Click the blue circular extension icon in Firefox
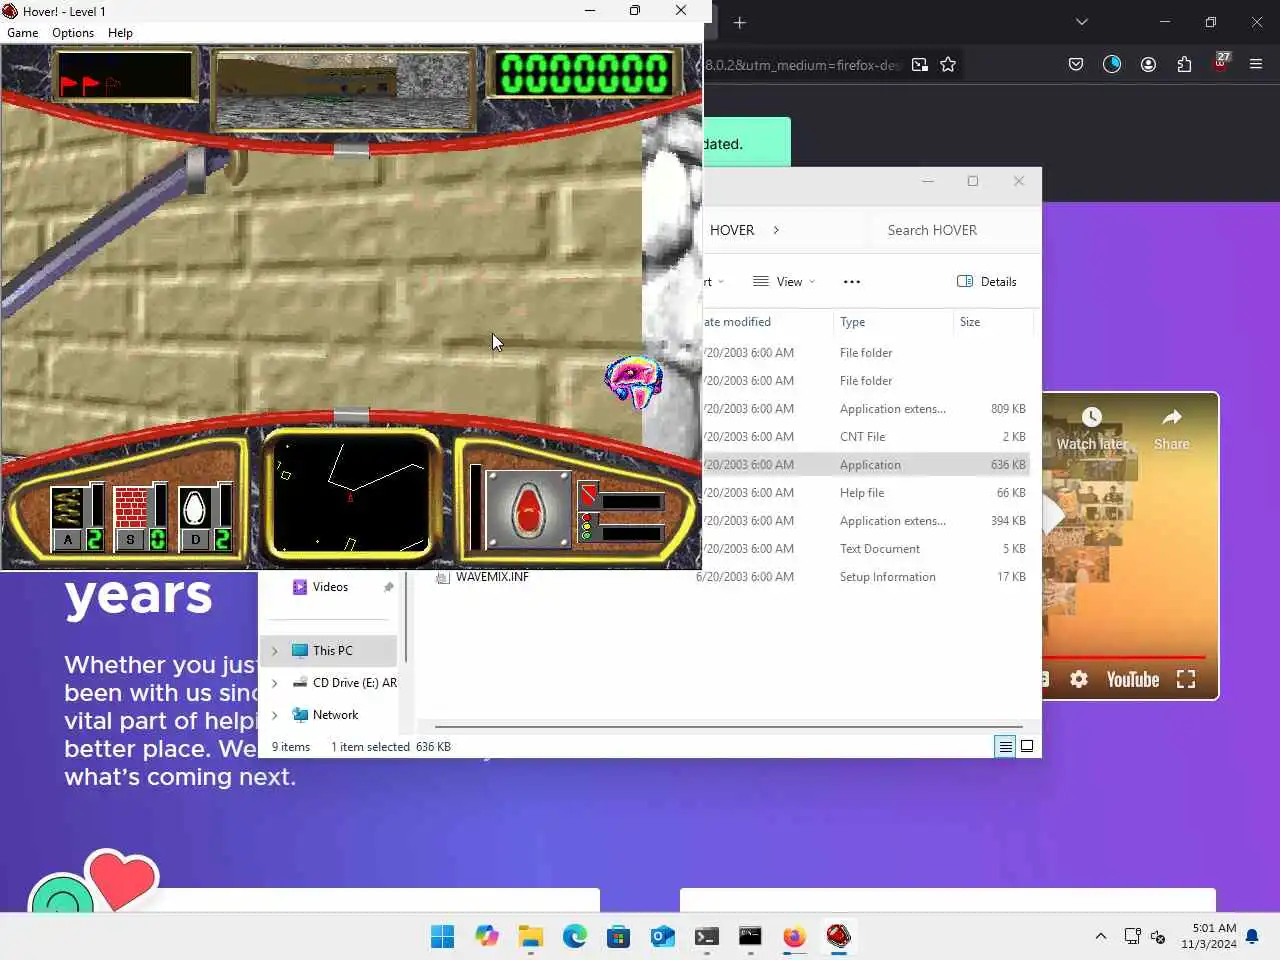The image size is (1280, 960). pos(1112,65)
